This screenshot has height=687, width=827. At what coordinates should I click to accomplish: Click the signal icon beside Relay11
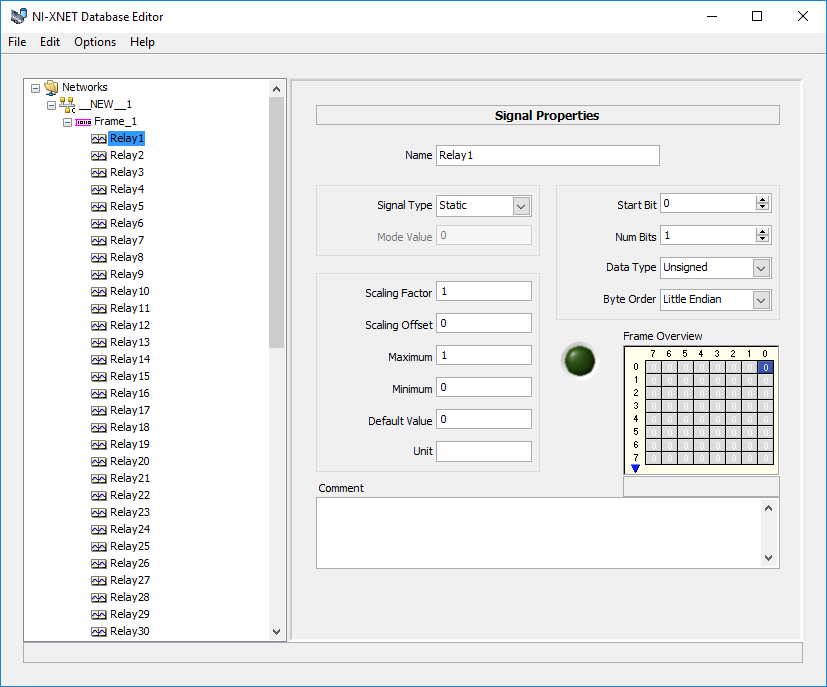99,308
